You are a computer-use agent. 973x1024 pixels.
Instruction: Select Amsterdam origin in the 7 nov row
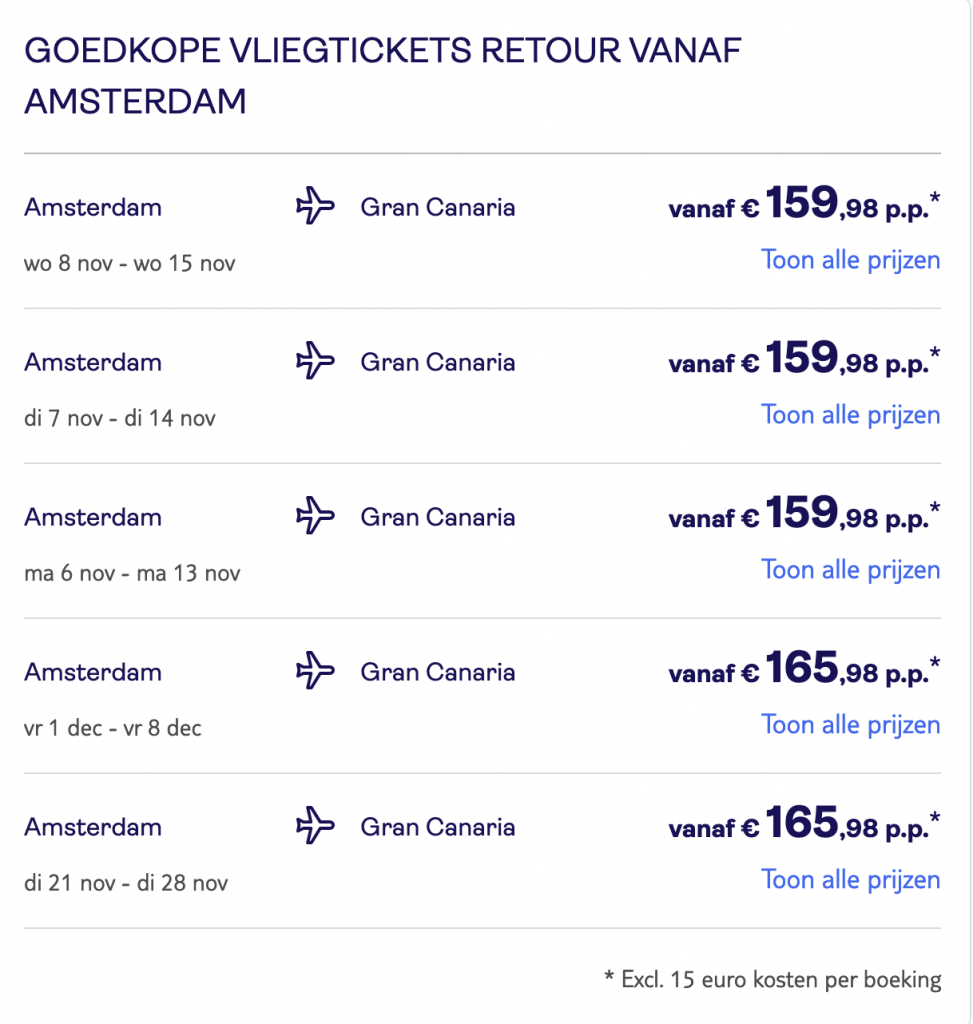pos(93,362)
